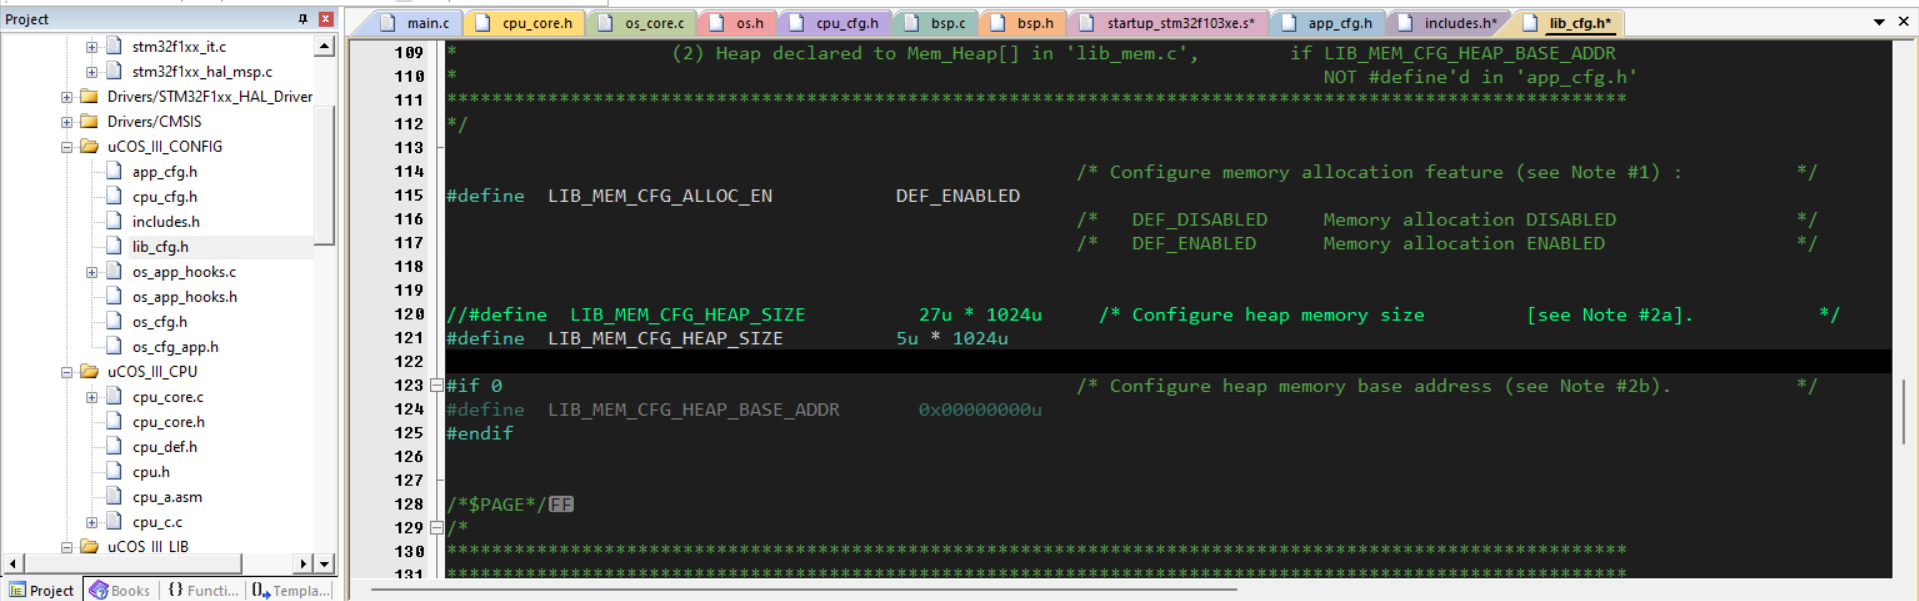Expand the Drivers/CMSIS folder
The width and height of the screenshot is (1919, 601).
66,122
